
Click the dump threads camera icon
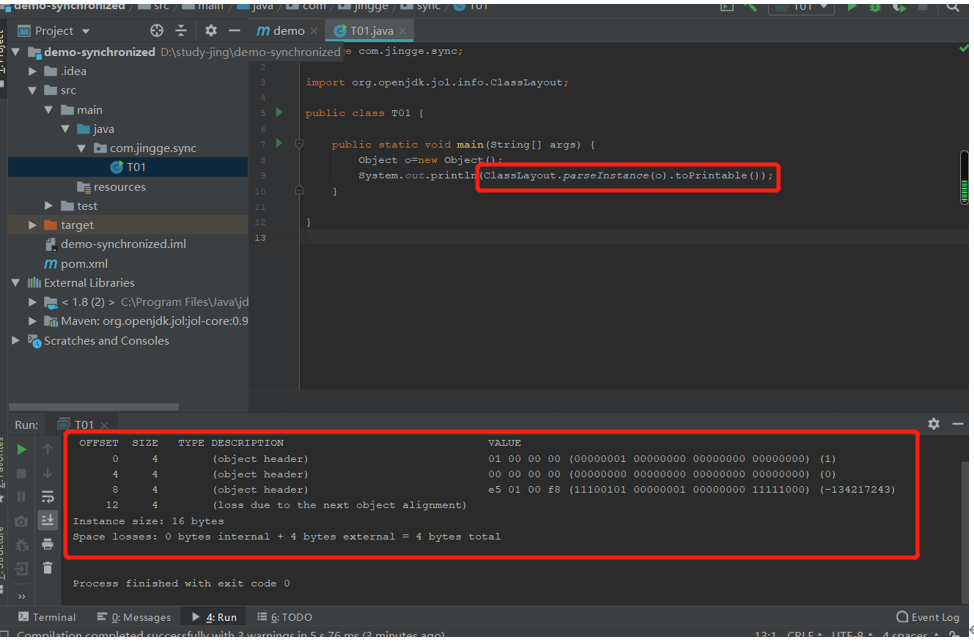(21, 522)
